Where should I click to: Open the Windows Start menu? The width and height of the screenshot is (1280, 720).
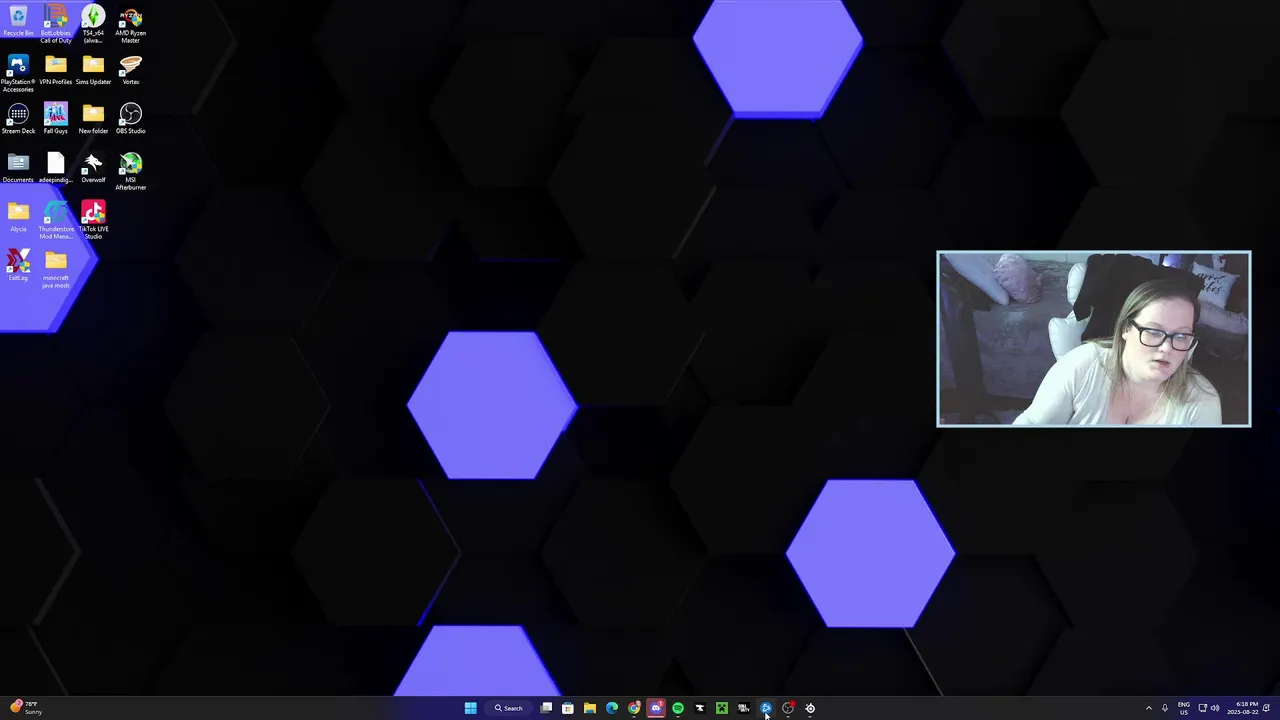470,708
